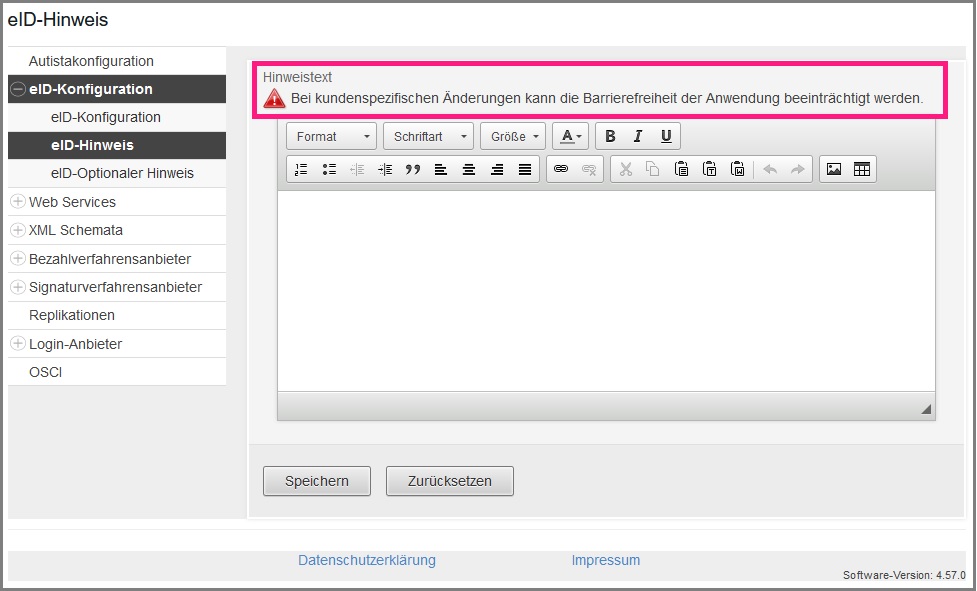Click the Speichern button
This screenshot has height=591, width=977.
click(x=317, y=481)
